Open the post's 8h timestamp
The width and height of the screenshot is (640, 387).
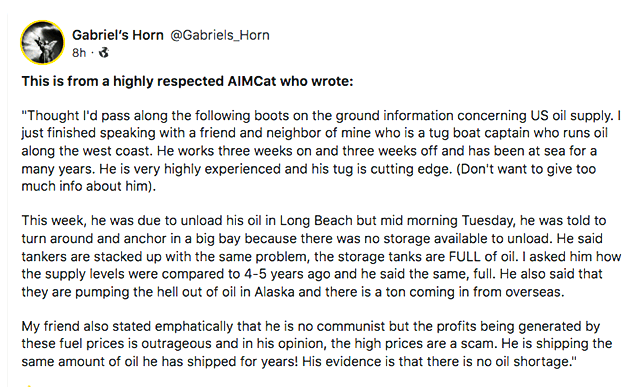pyautogui.click(x=79, y=53)
